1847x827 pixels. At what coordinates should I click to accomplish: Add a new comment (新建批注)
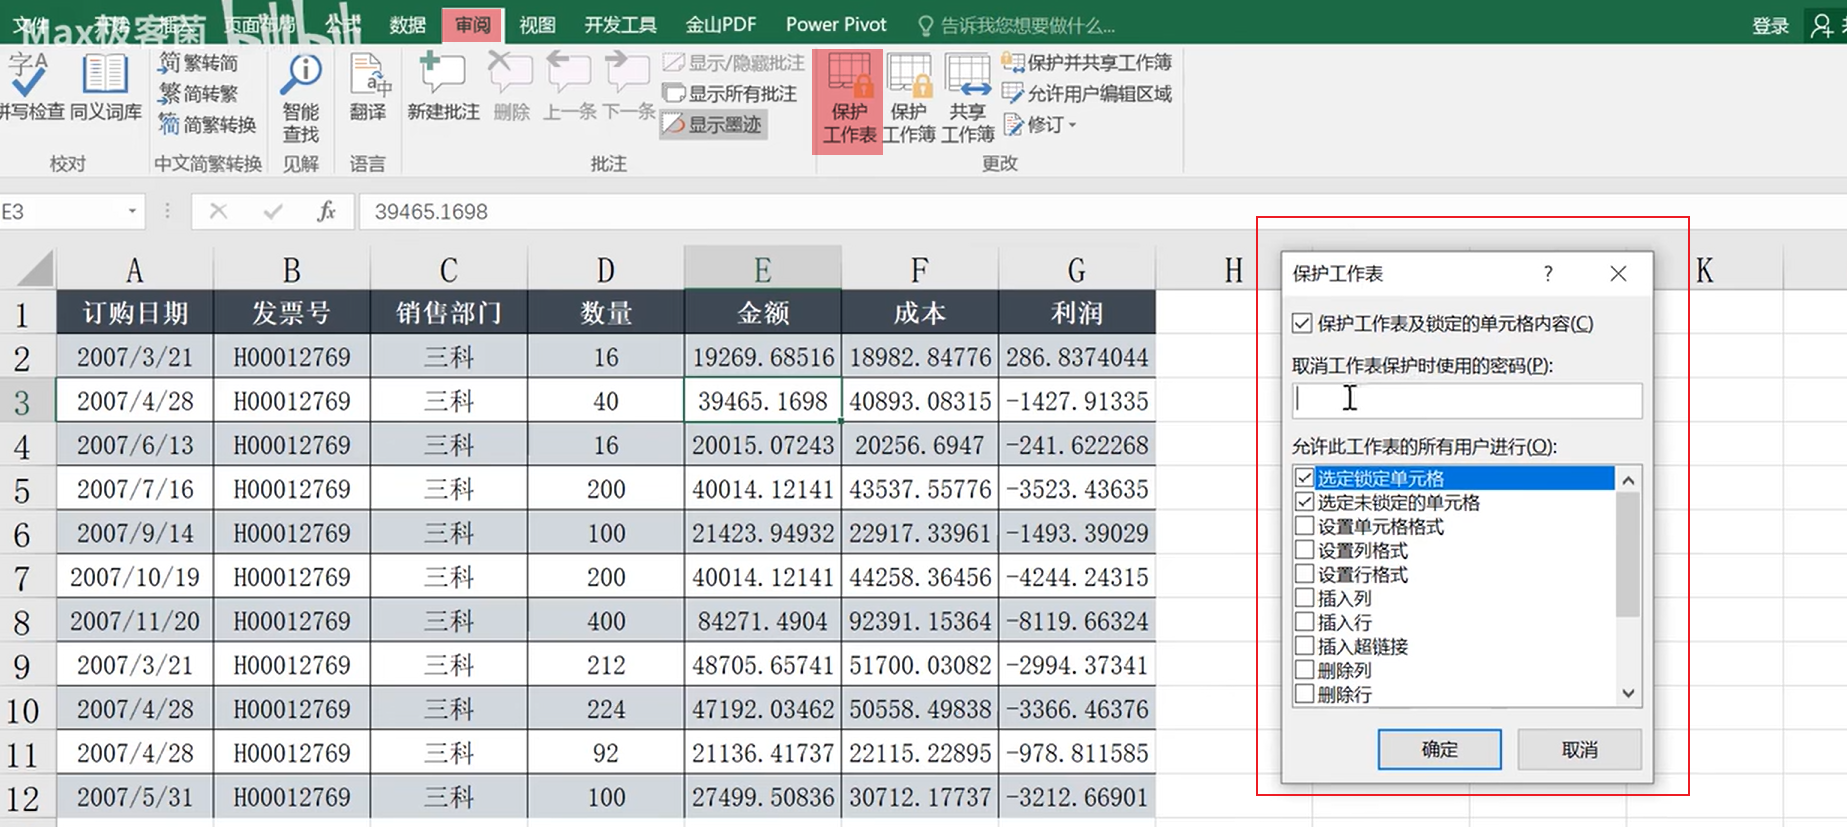click(443, 88)
